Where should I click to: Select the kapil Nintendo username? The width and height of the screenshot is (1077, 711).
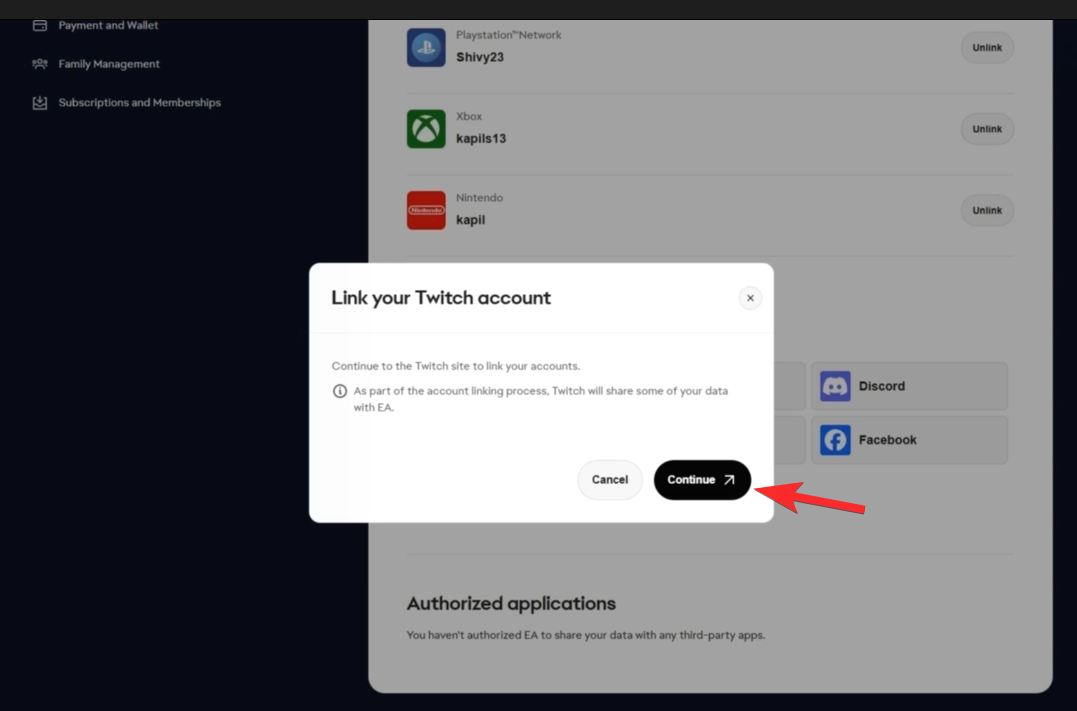[x=470, y=220]
